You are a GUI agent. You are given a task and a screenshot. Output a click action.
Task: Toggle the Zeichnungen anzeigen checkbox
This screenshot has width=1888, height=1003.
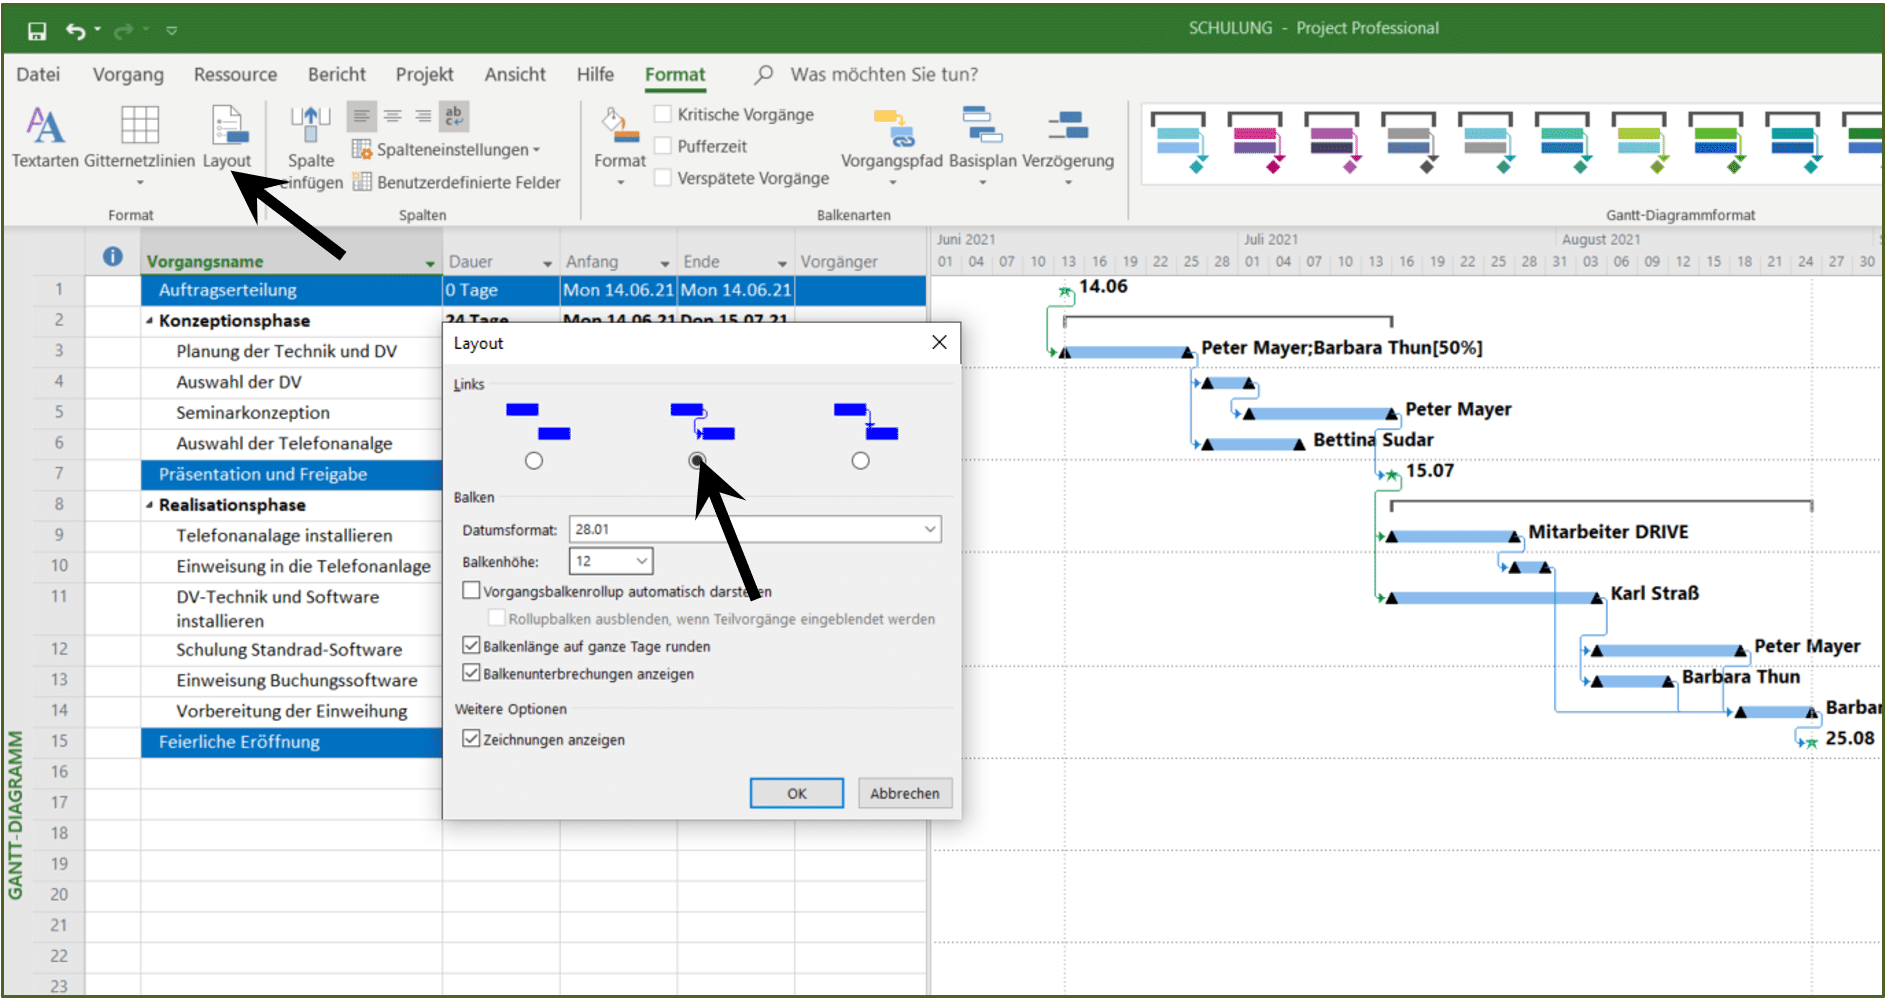[471, 738]
